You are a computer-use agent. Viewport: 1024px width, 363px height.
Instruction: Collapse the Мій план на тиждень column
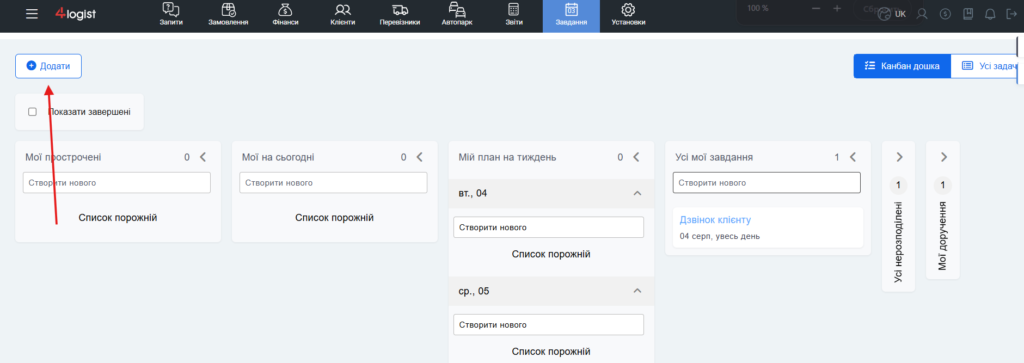(x=636, y=157)
